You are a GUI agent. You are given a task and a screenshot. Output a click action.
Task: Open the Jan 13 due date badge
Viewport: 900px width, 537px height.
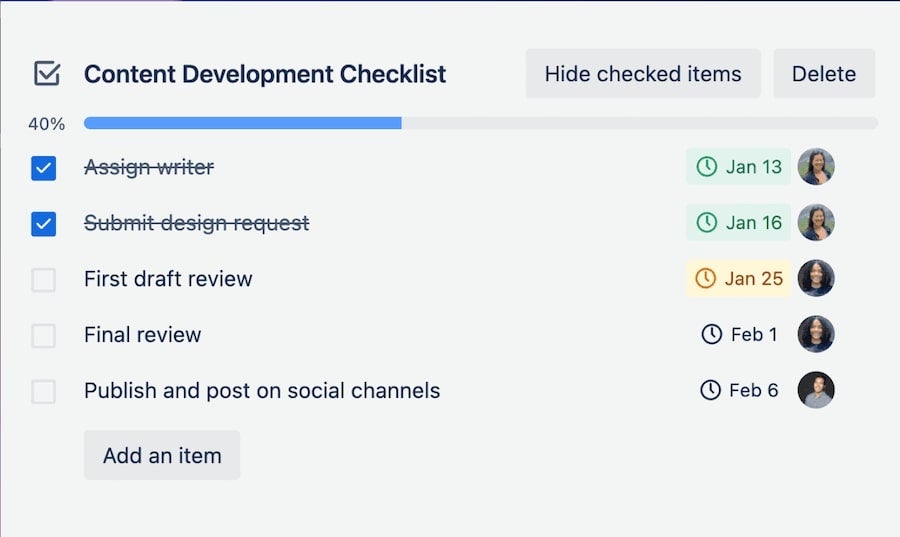tap(738, 167)
